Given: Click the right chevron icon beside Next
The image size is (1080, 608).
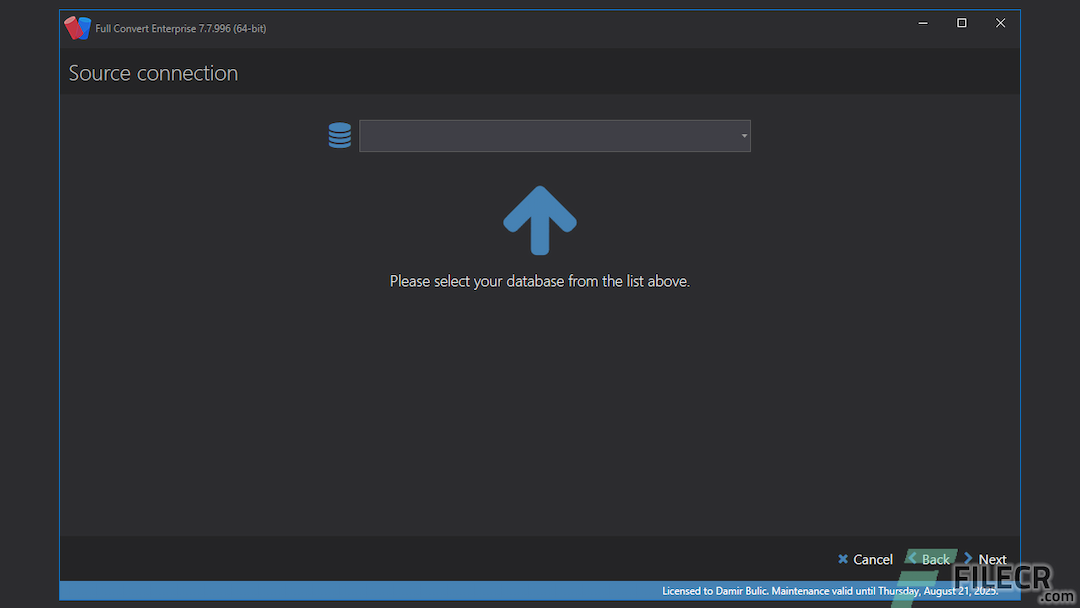Looking at the screenshot, I should (x=966, y=559).
